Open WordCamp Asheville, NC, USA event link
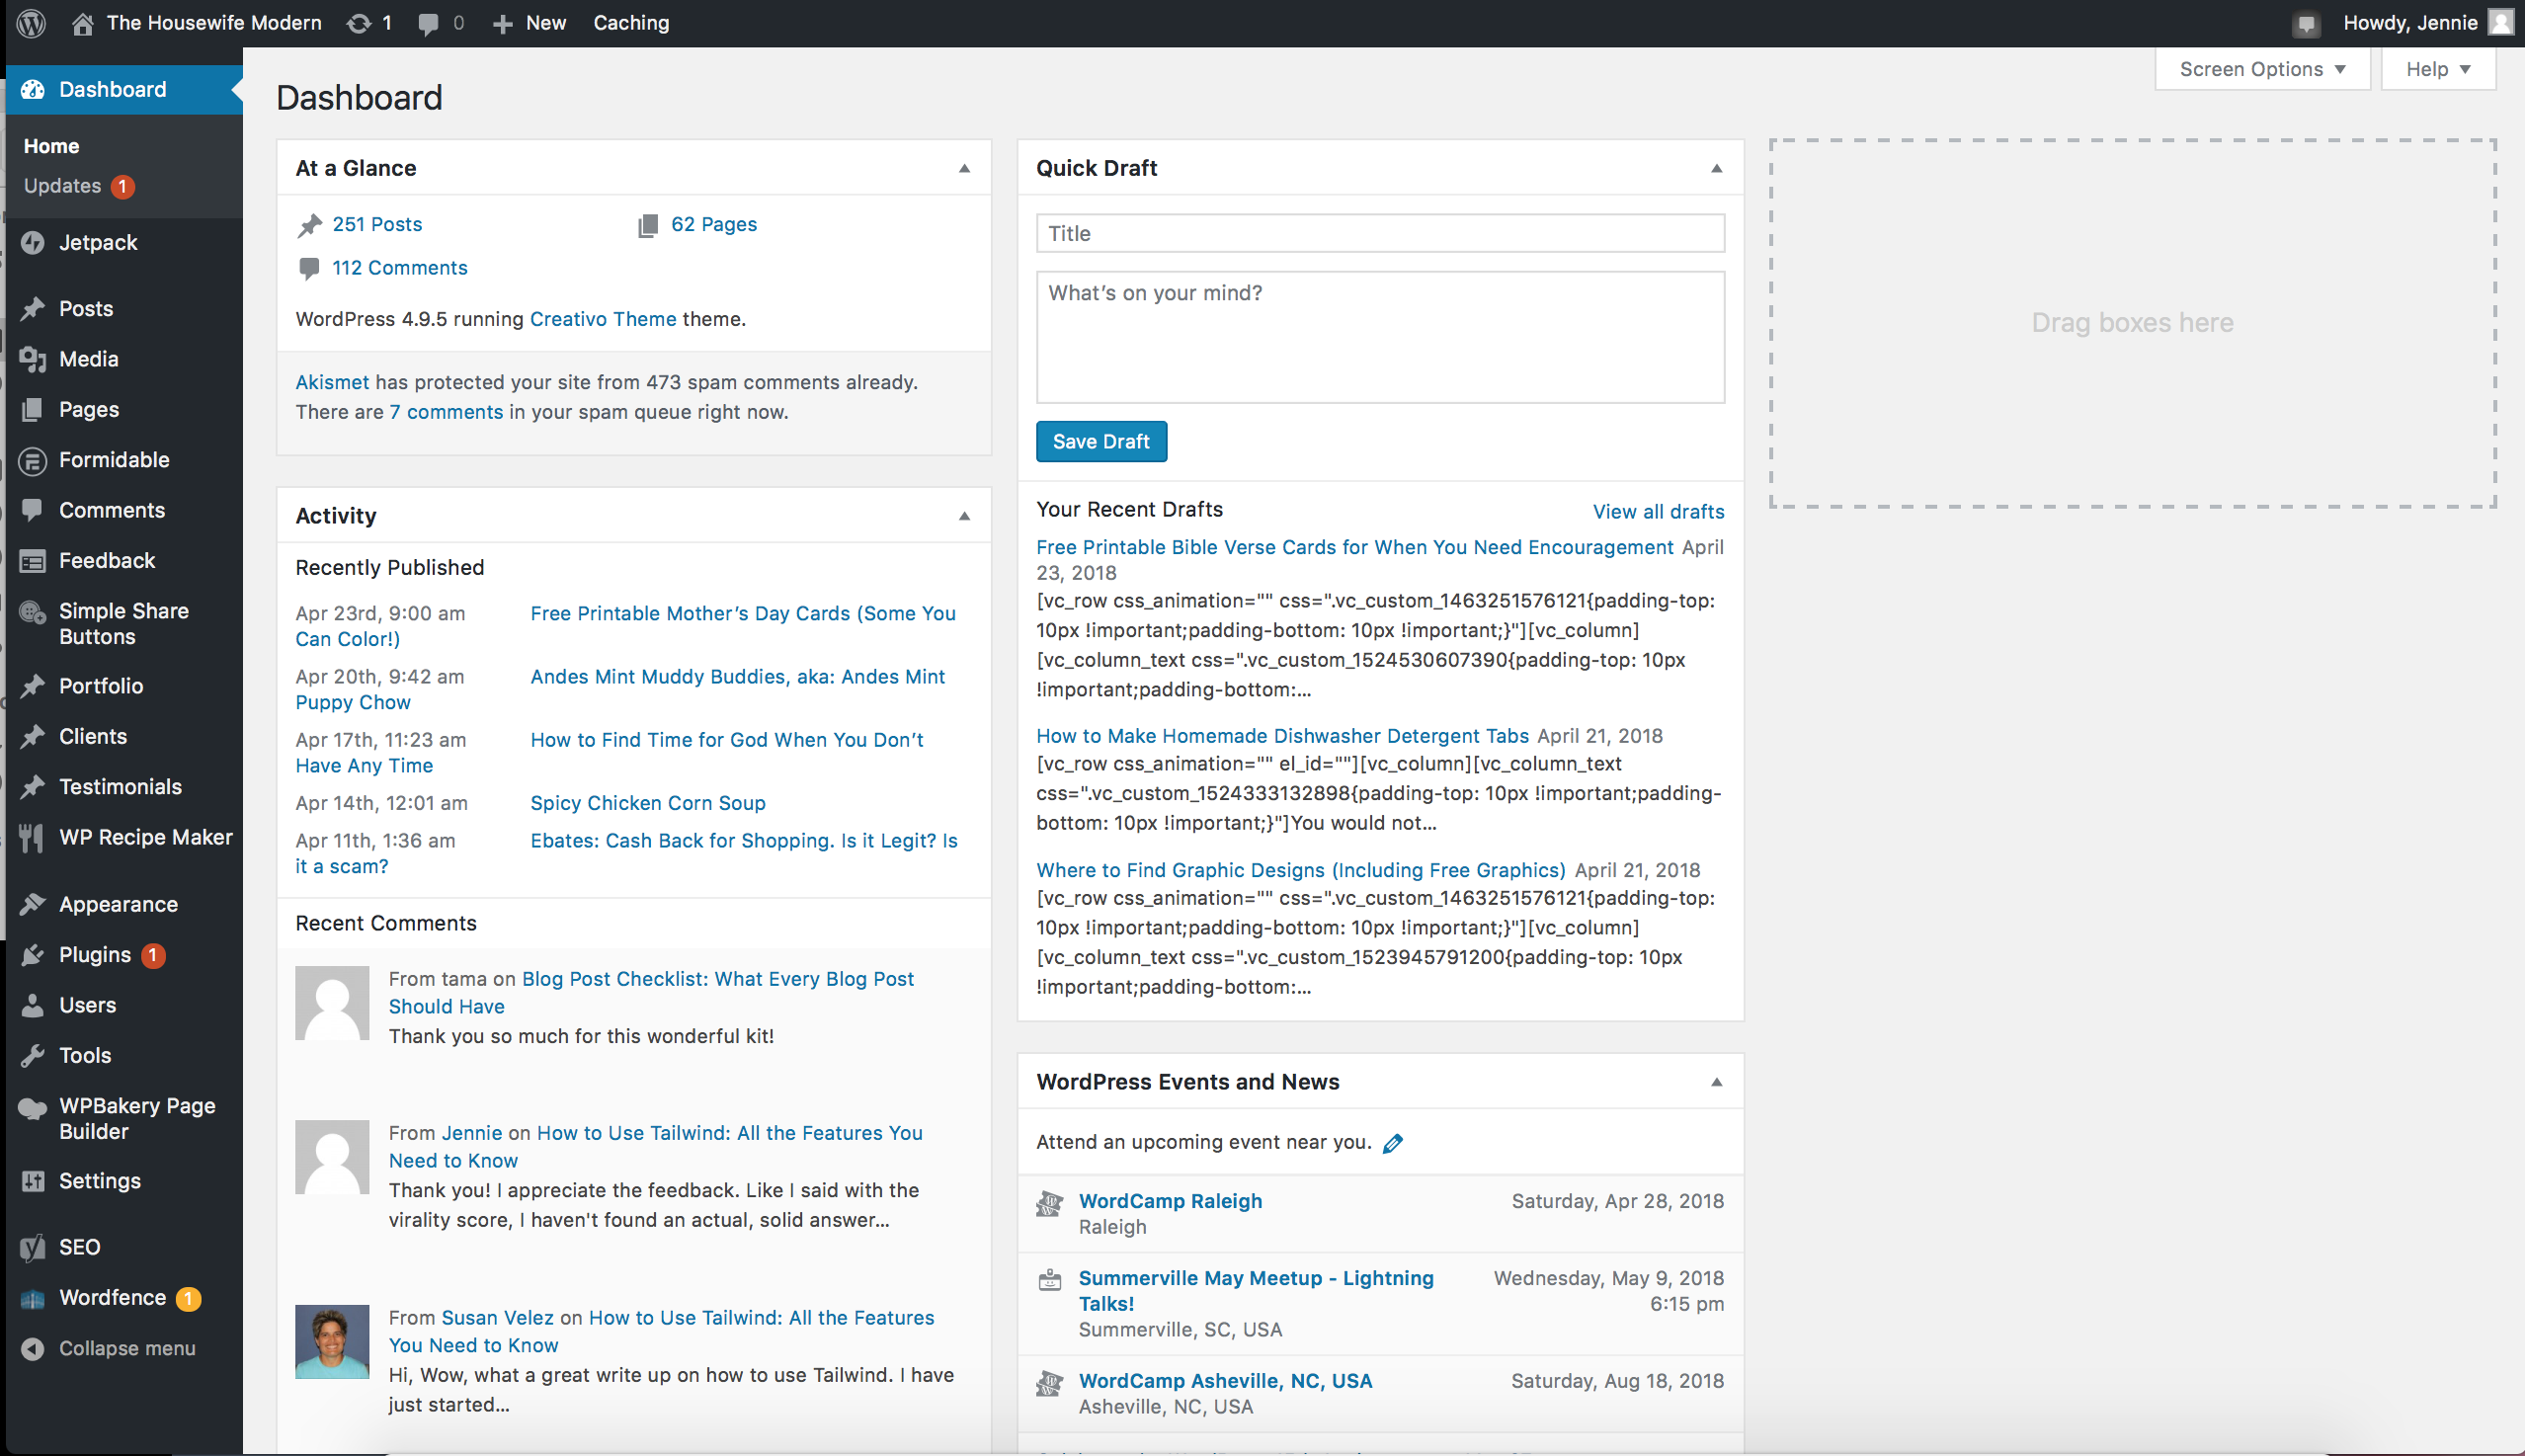This screenshot has height=1456, width=2525. click(x=1225, y=1381)
